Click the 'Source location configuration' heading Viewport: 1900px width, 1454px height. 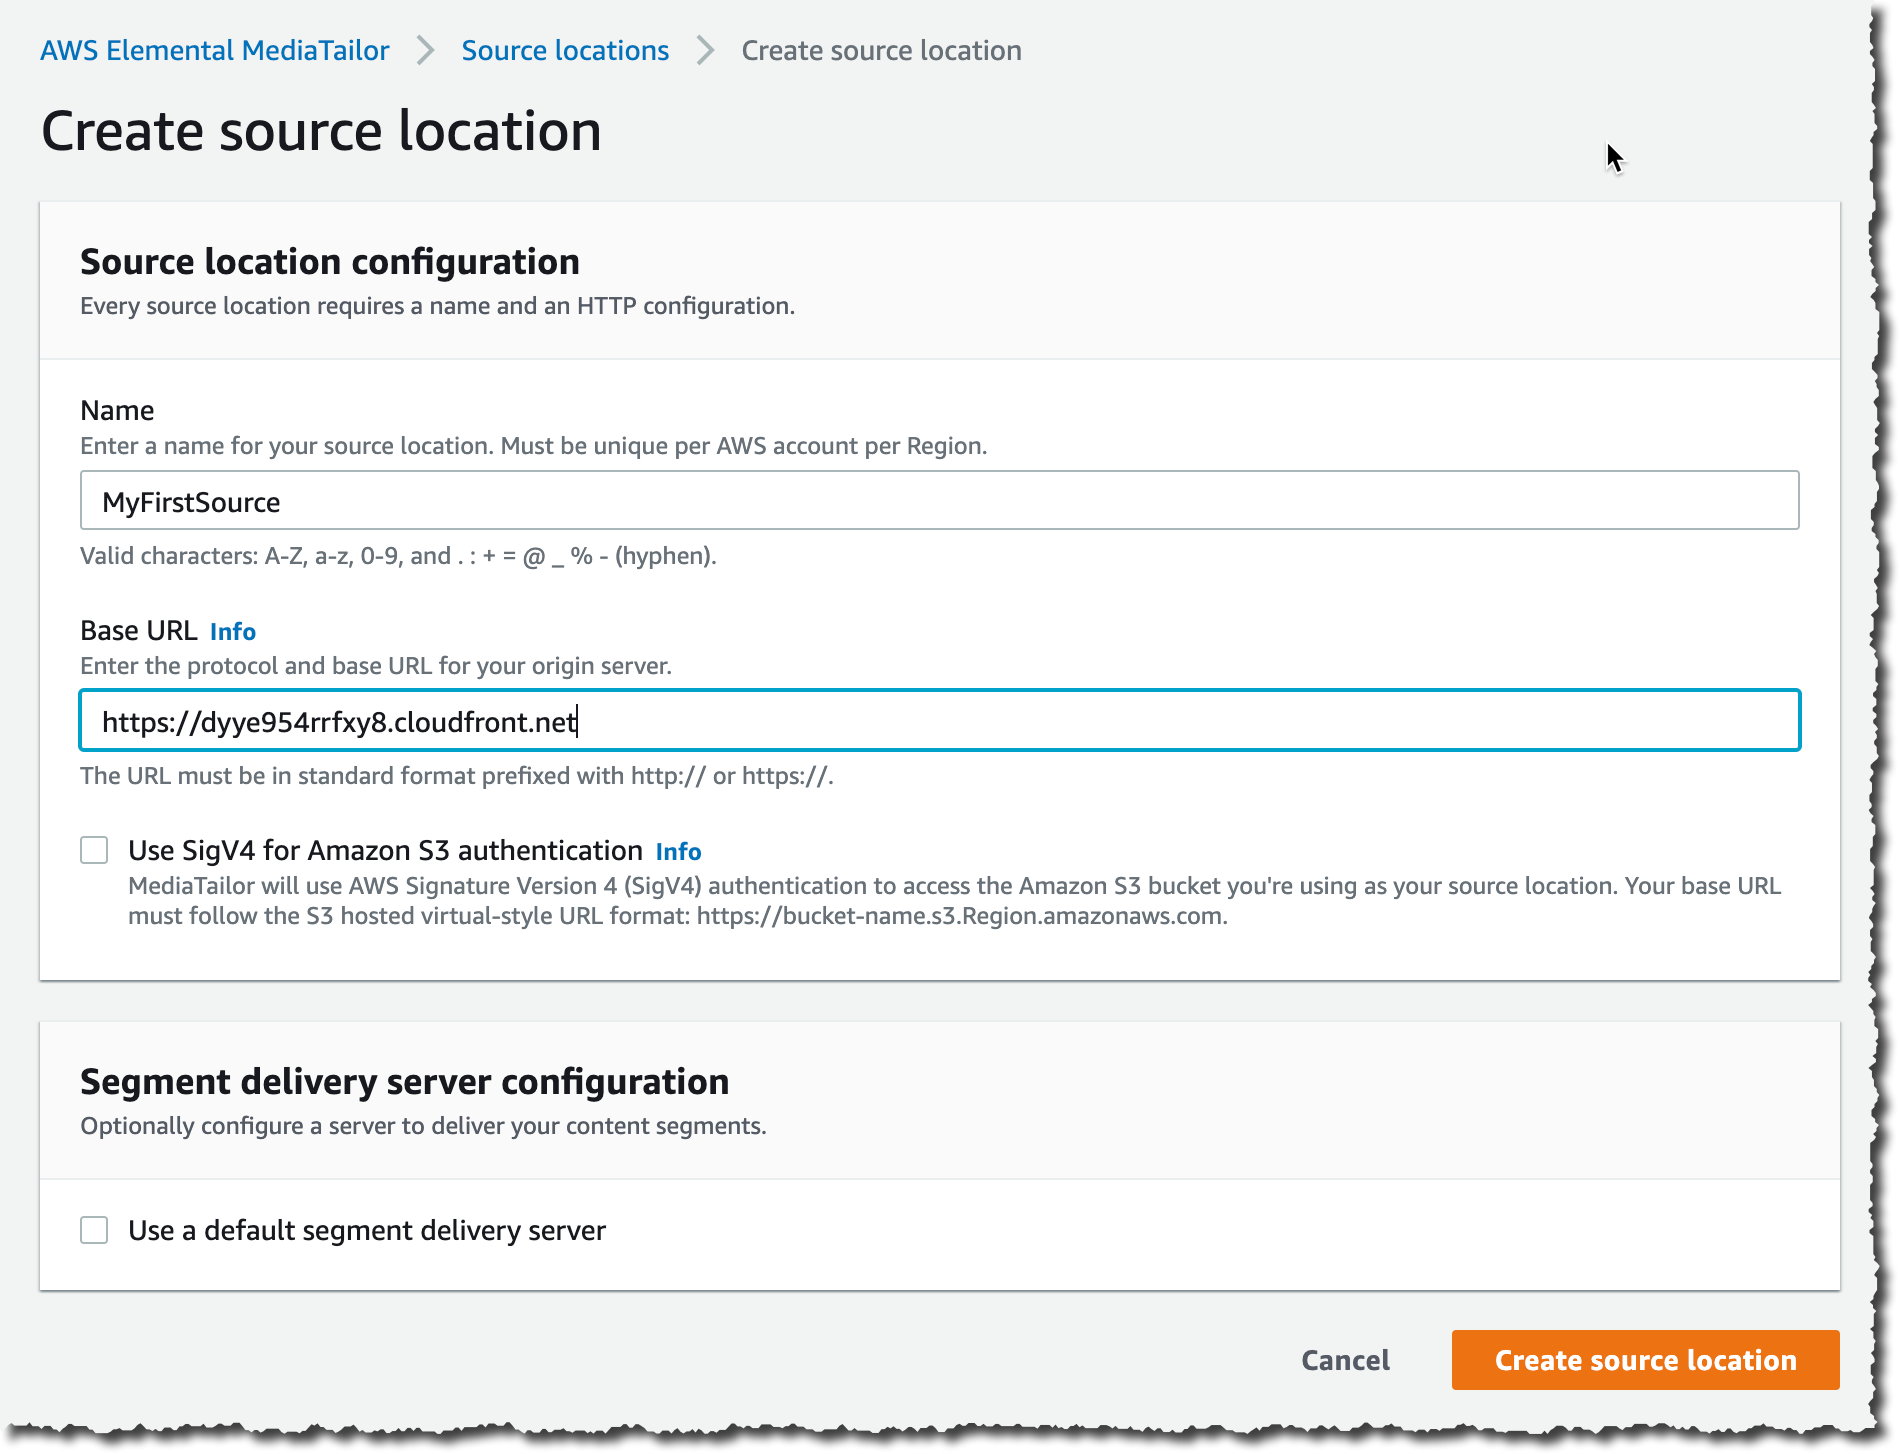coord(330,262)
